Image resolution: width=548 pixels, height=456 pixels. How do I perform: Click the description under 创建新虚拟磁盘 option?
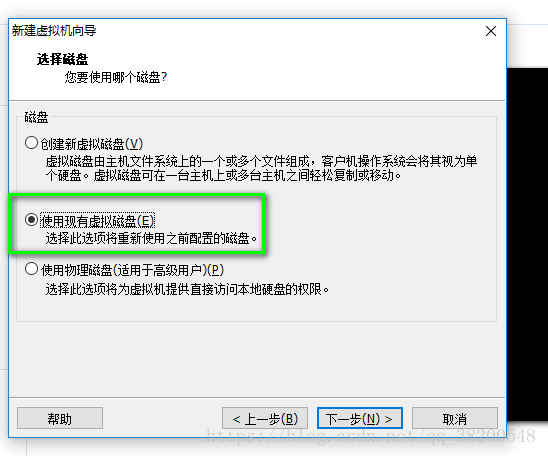point(261,168)
